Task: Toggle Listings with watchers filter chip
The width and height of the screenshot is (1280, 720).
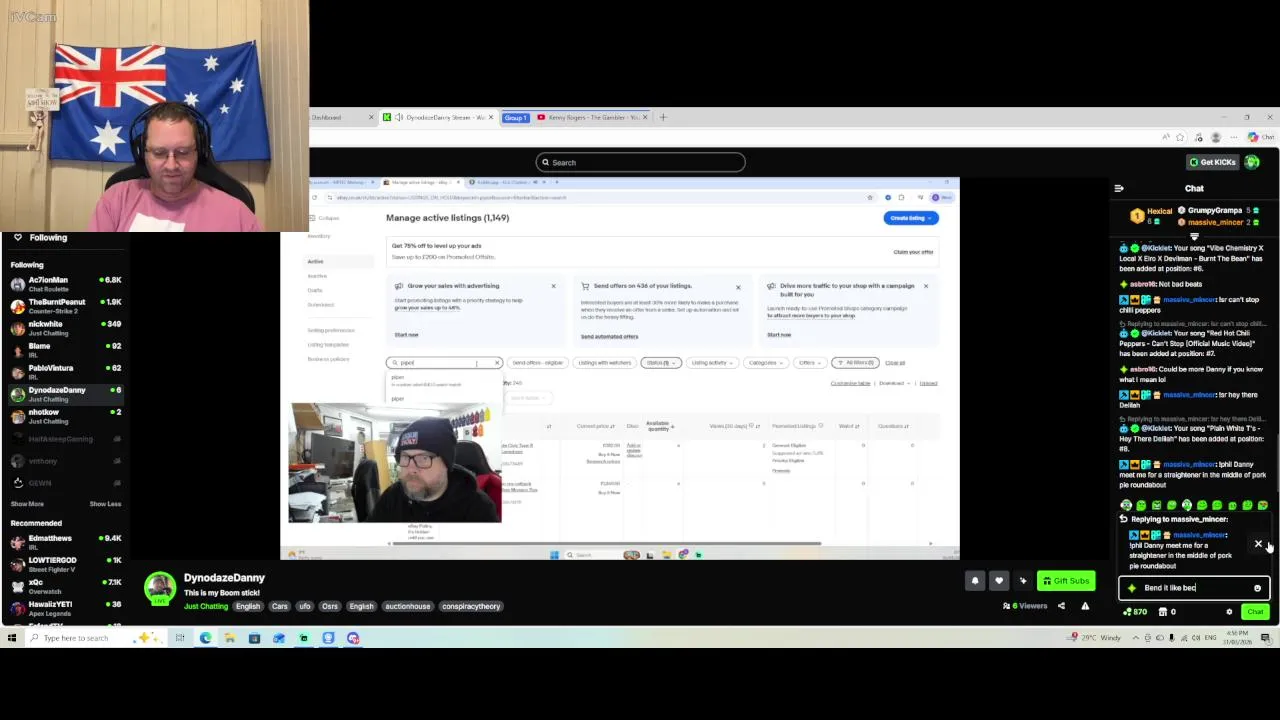Action: pyautogui.click(x=604, y=363)
